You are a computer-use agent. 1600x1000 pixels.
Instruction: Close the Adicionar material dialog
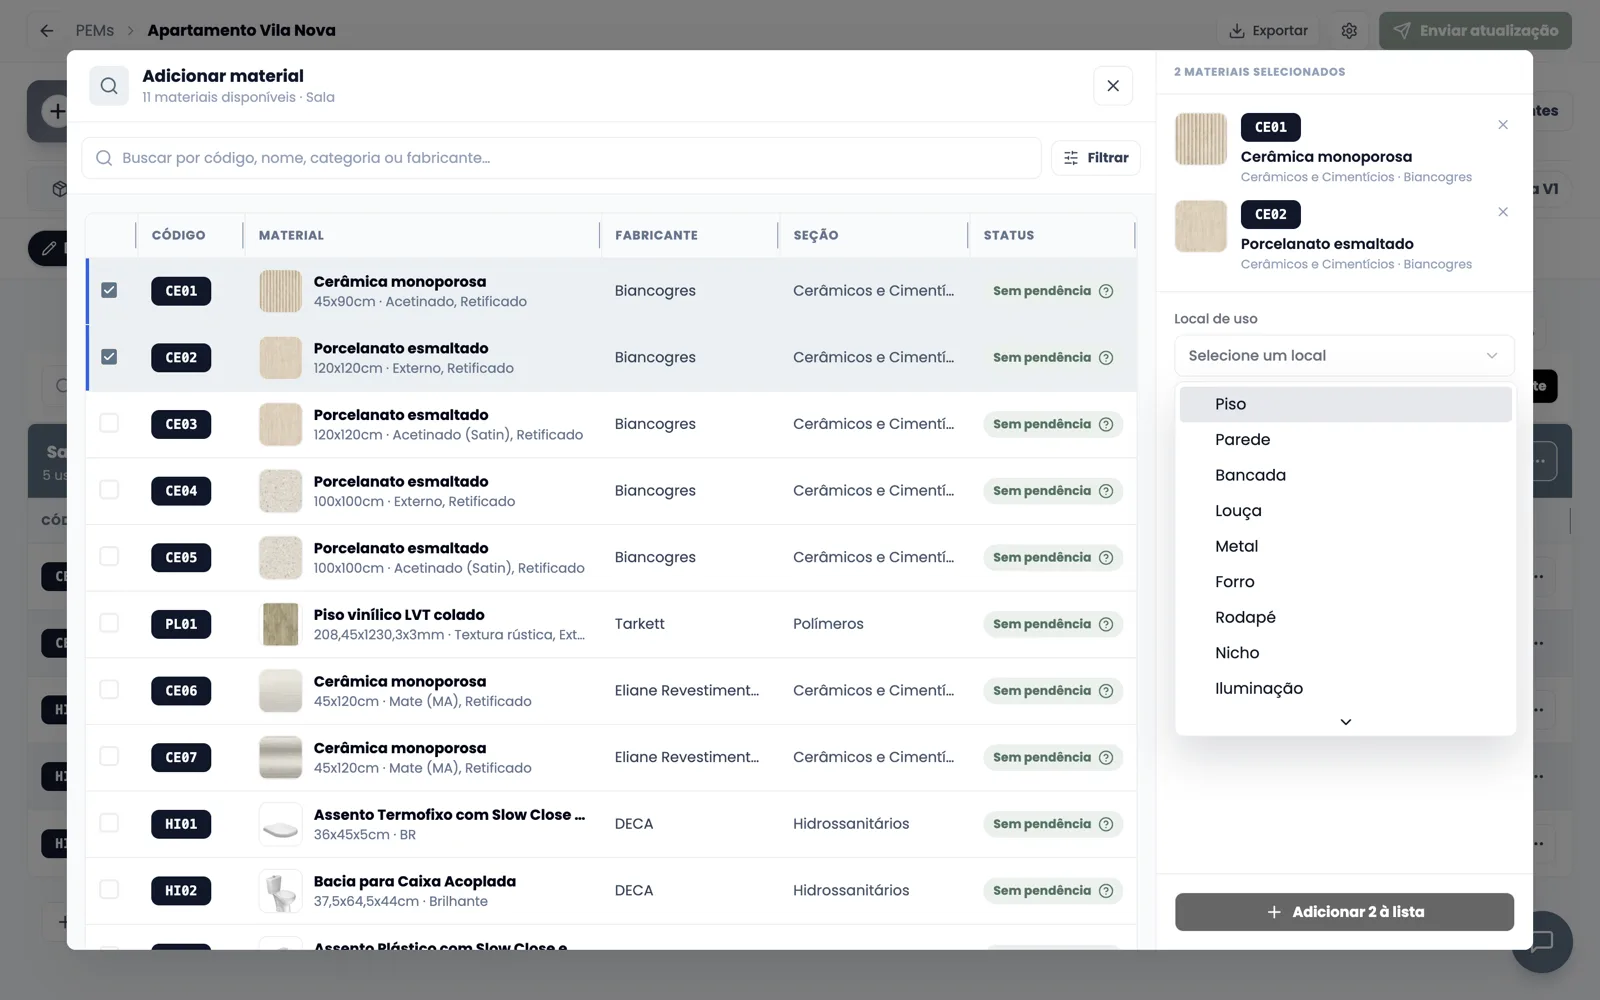[x=1113, y=86]
